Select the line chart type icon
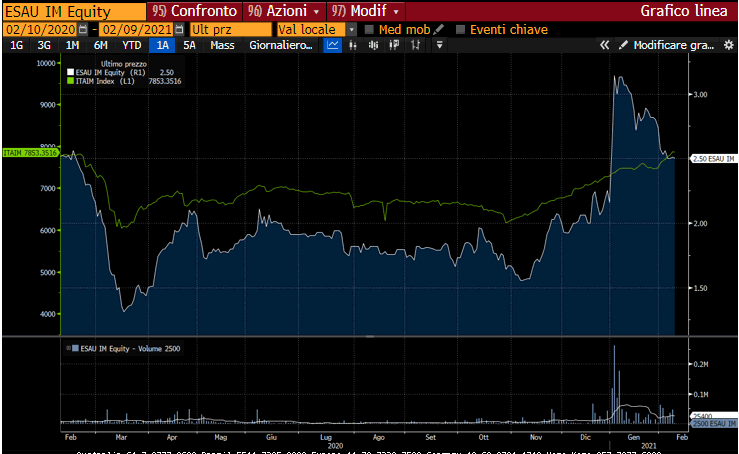Image resolution: width=739 pixels, height=454 pixels. tap(333, 46)
